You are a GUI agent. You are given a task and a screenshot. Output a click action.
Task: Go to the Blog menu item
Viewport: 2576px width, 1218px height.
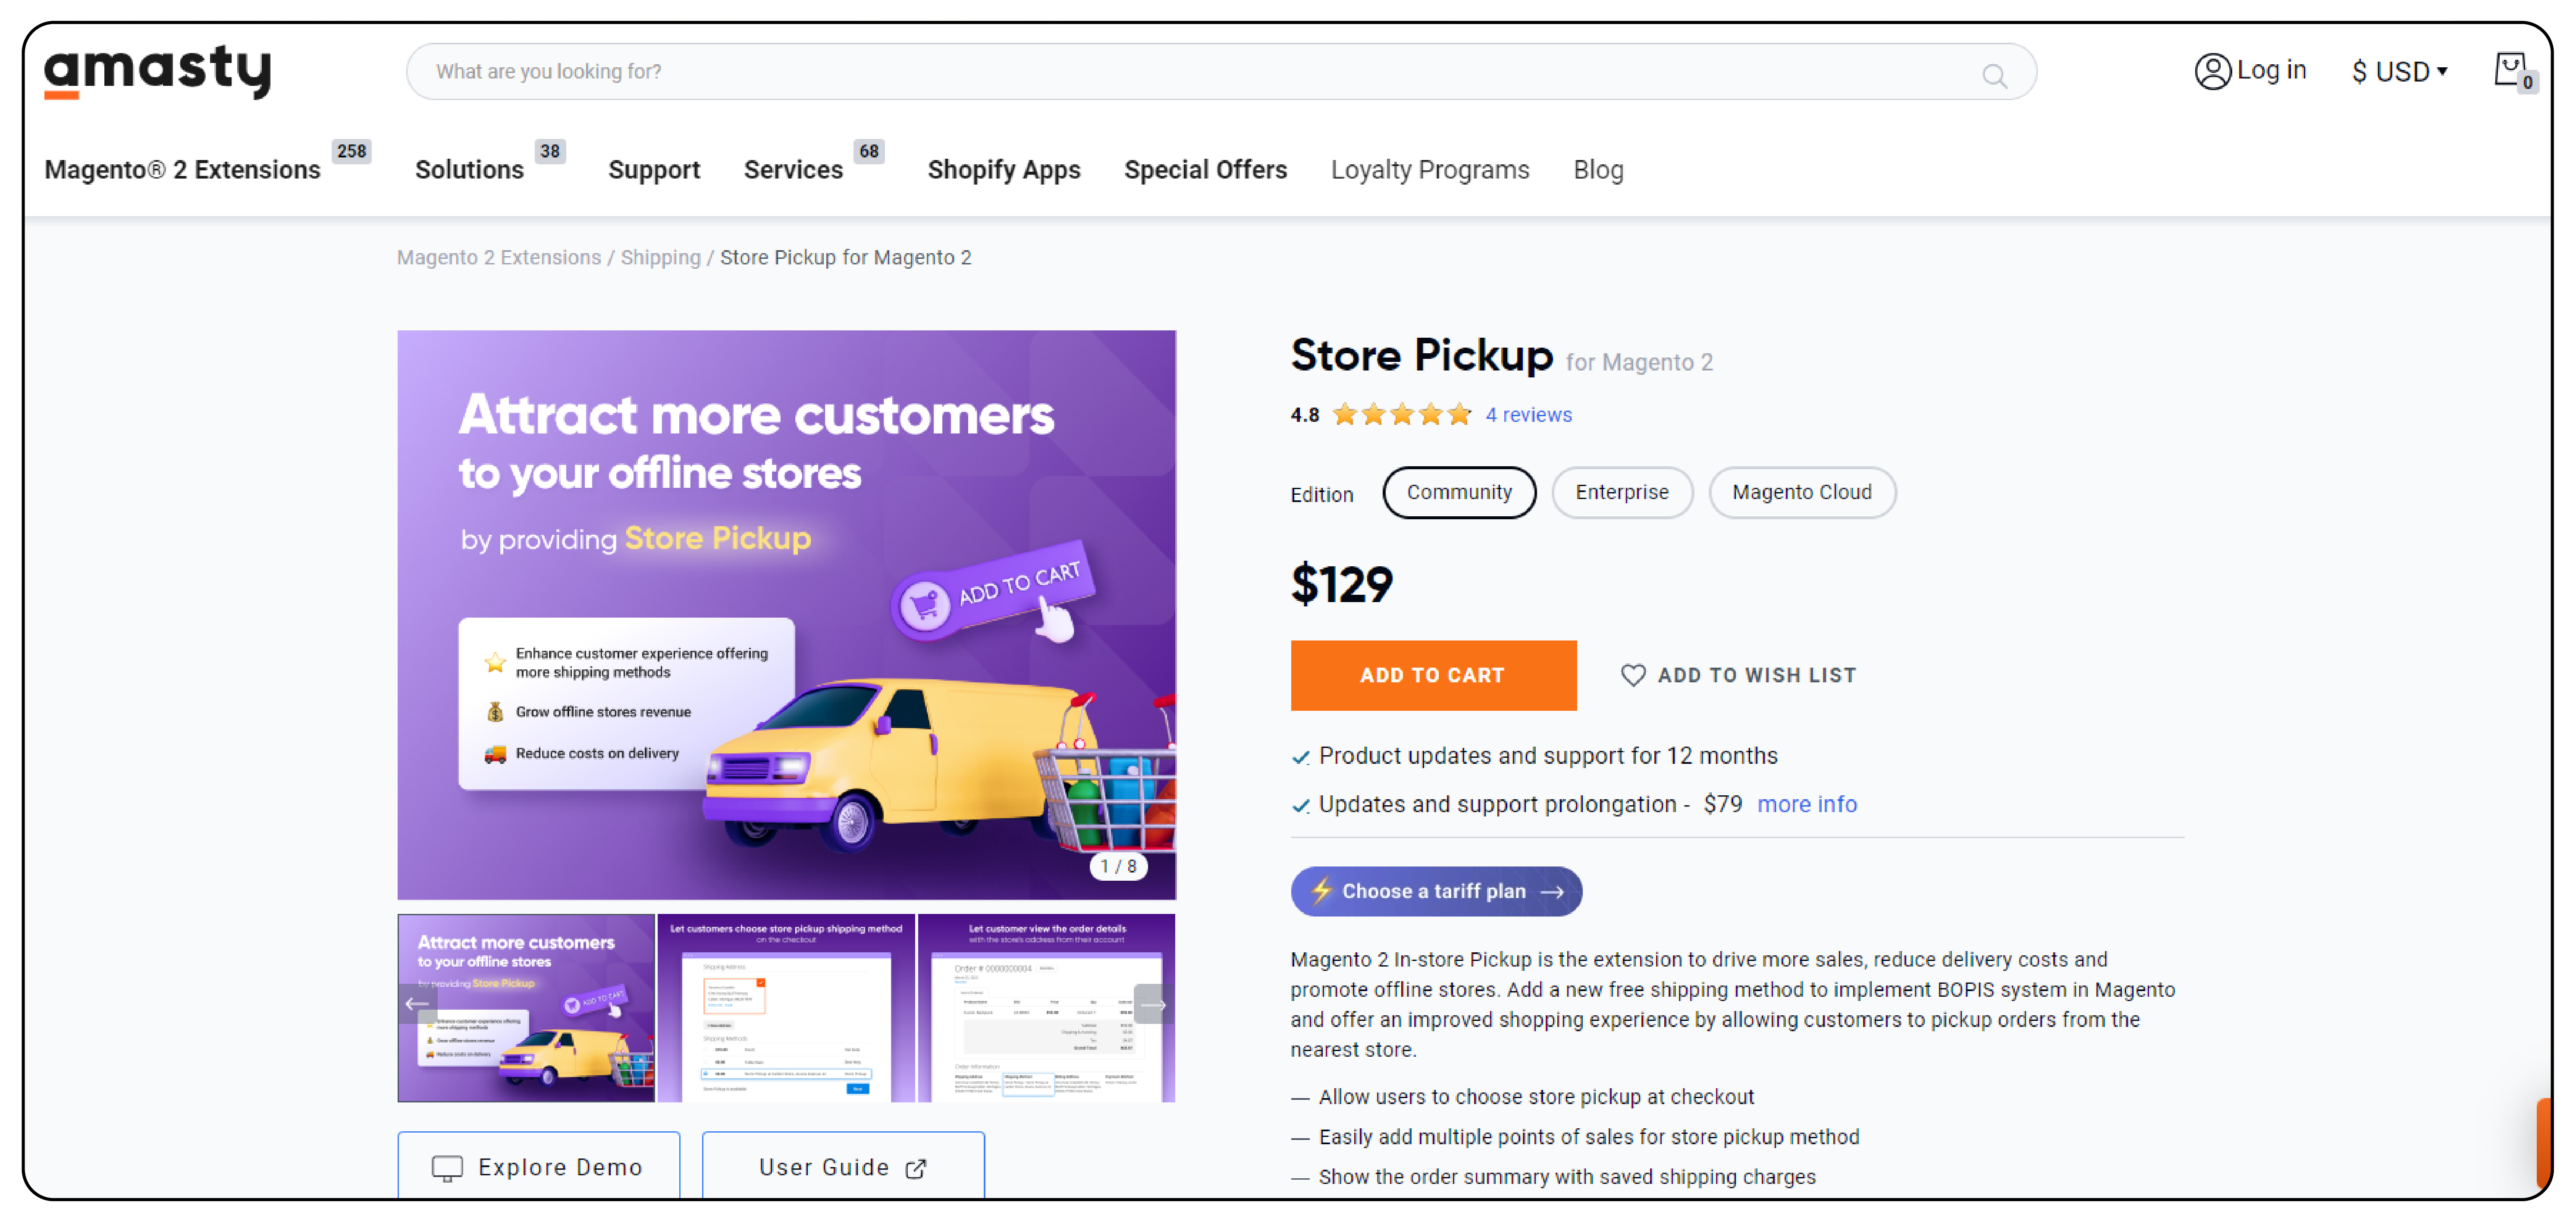1597,170
